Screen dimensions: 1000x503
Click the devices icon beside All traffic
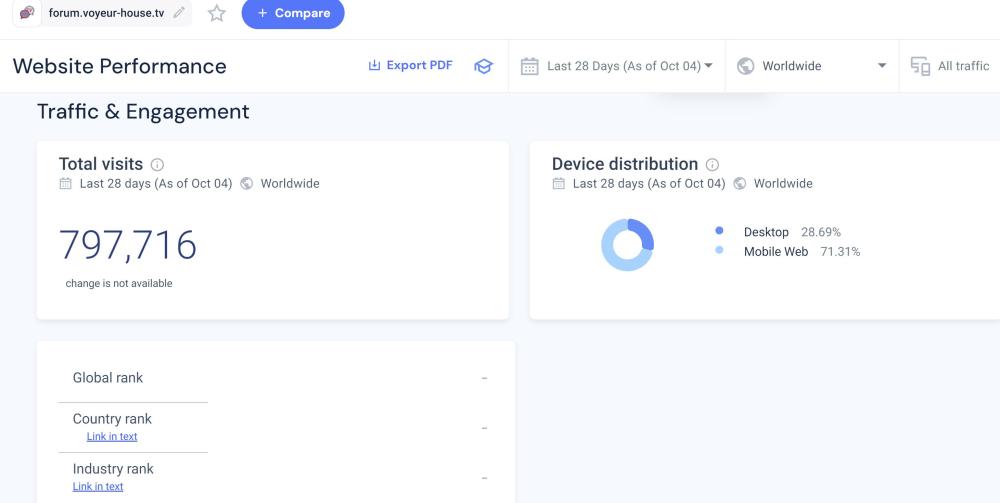(x=920, y=66)
